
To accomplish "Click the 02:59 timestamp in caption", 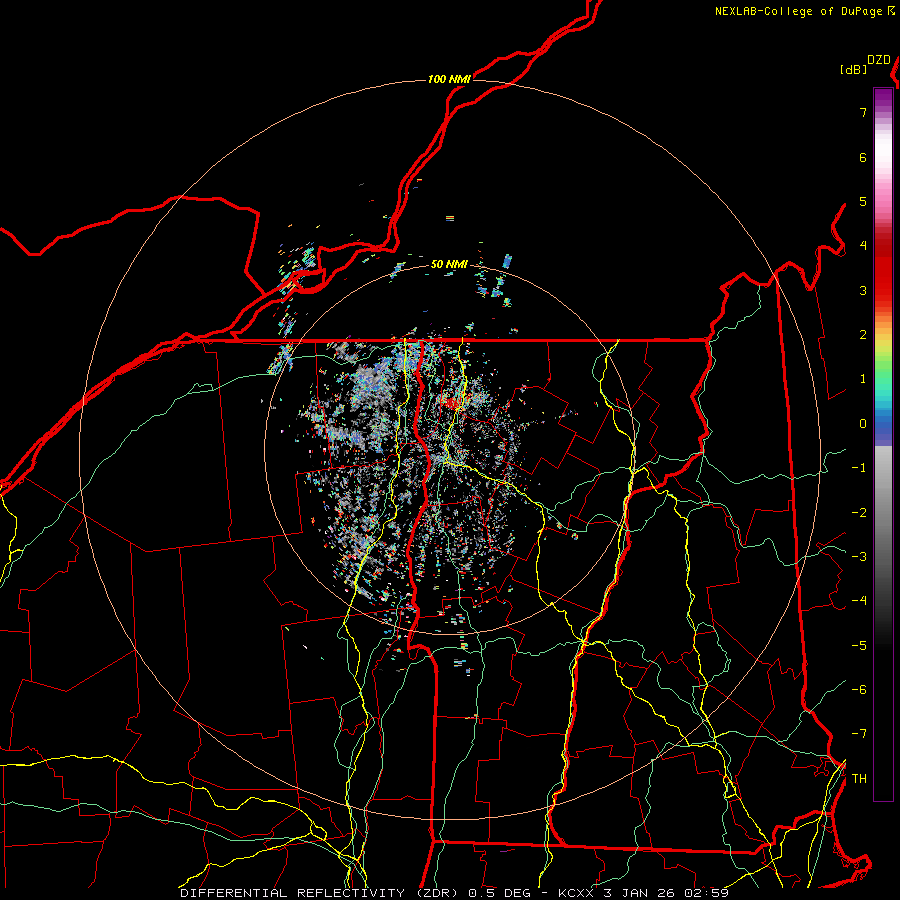I will tap(706, 893).
